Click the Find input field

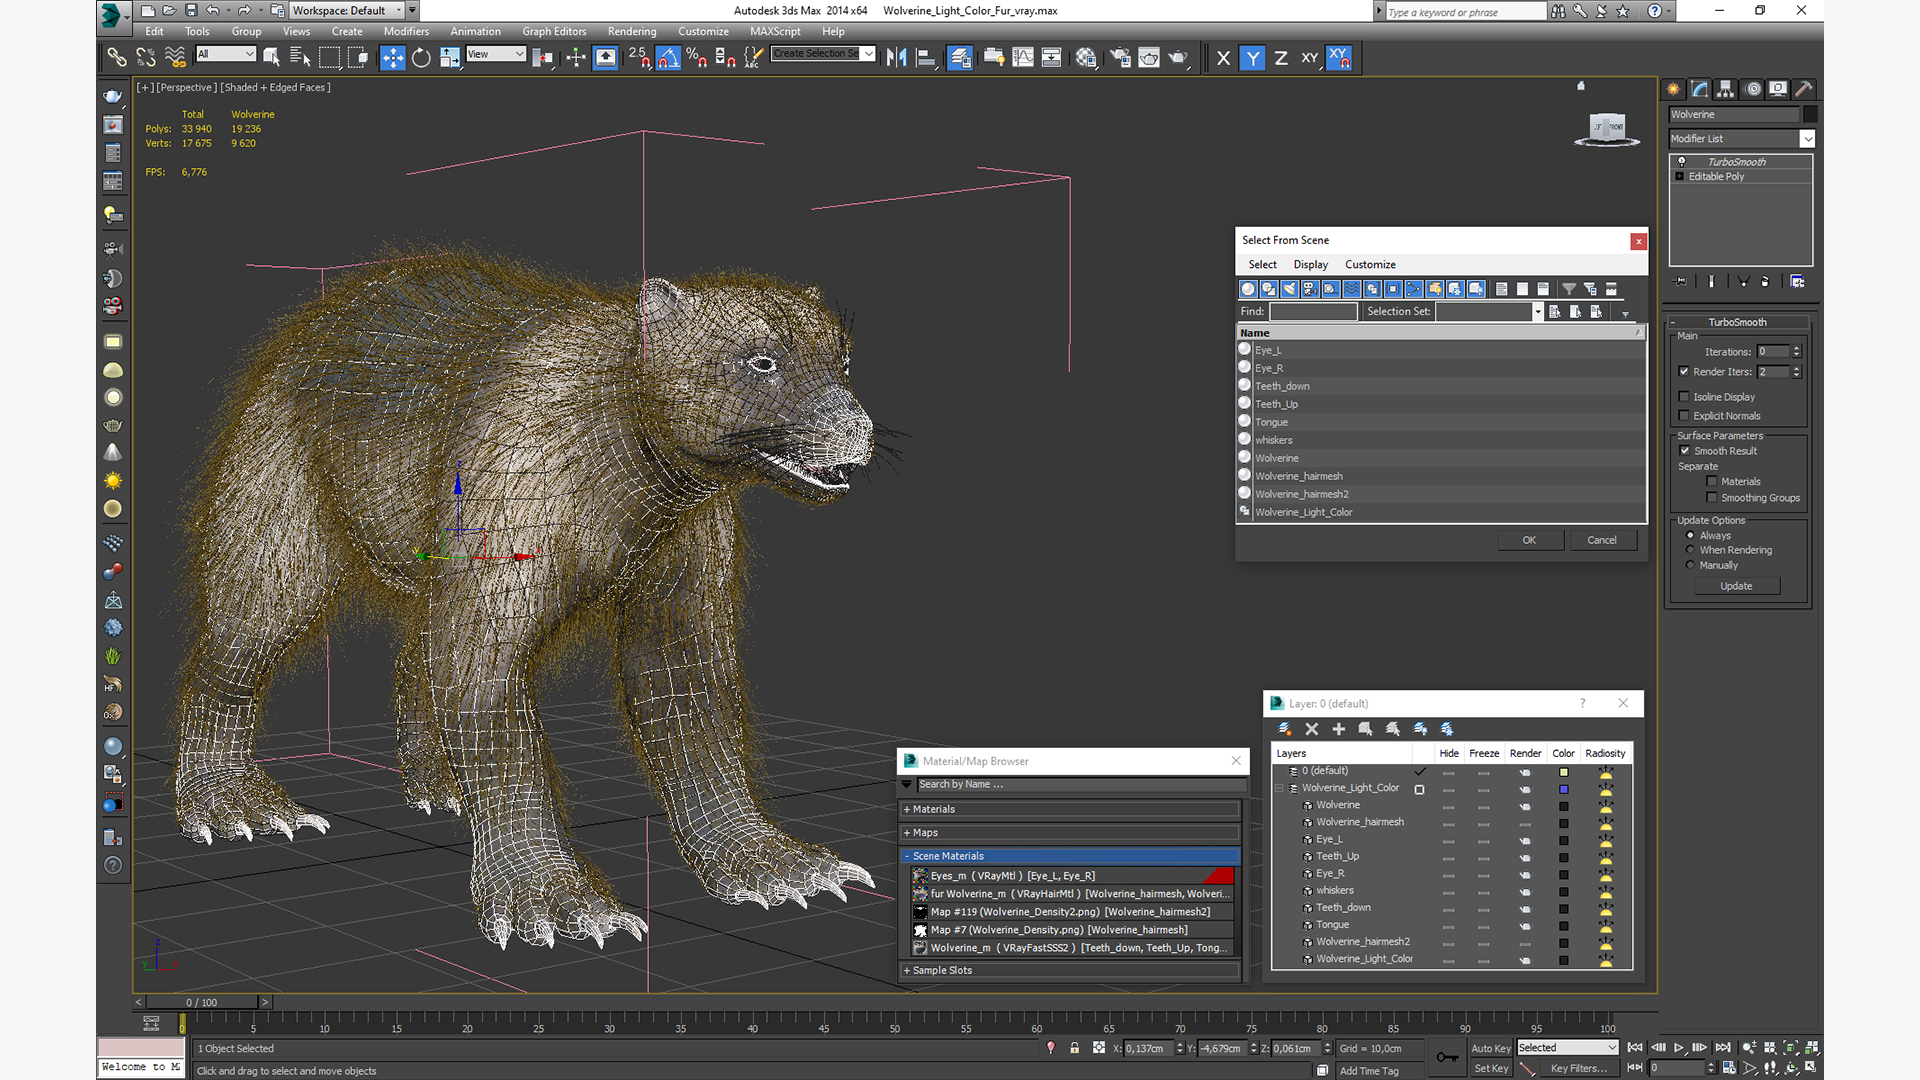(1313, 312)
